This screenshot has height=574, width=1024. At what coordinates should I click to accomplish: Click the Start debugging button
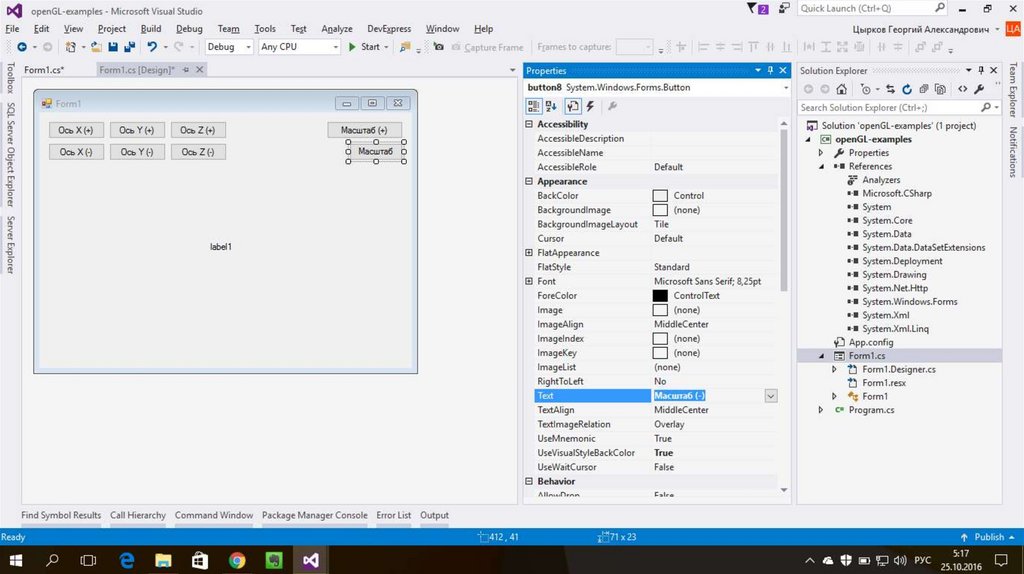point(364,47)
